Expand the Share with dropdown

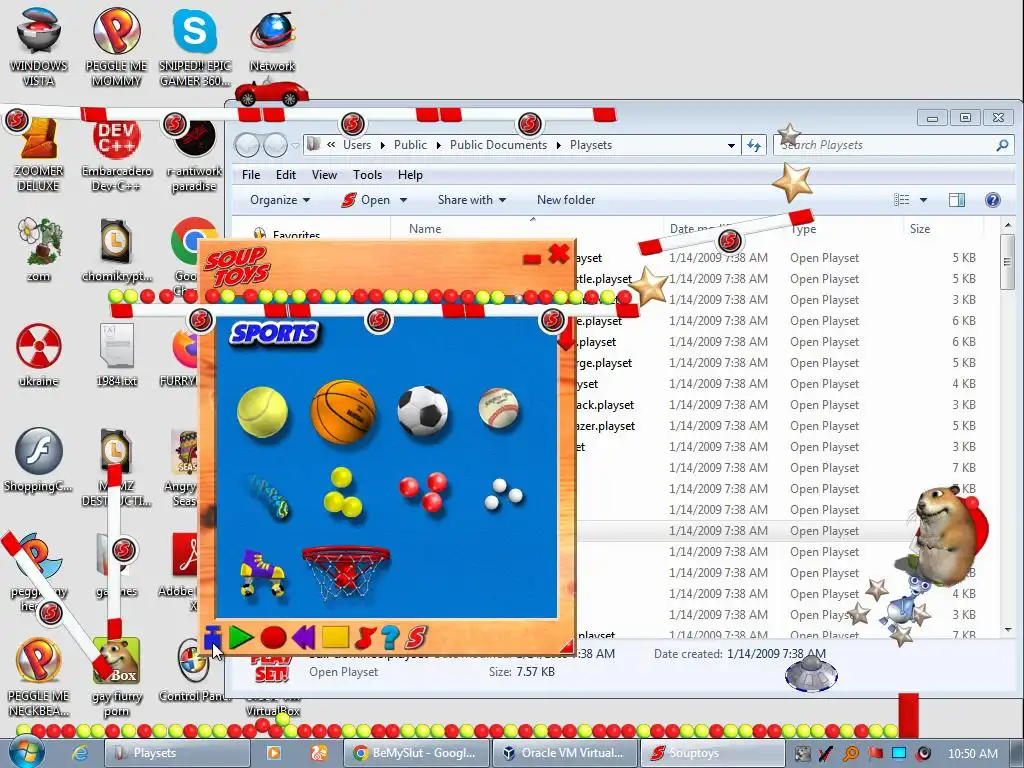coord(472,200)
